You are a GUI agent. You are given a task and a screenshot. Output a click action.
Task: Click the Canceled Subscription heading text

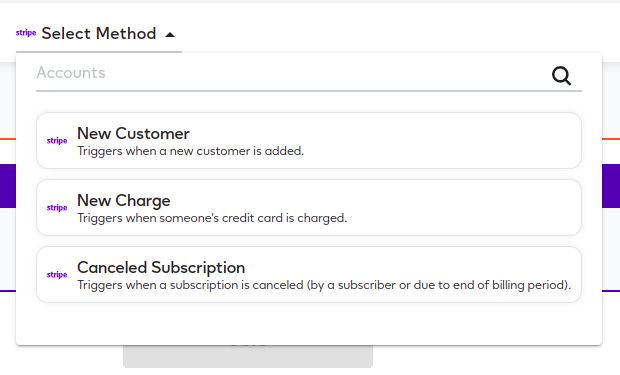point(161,267)
